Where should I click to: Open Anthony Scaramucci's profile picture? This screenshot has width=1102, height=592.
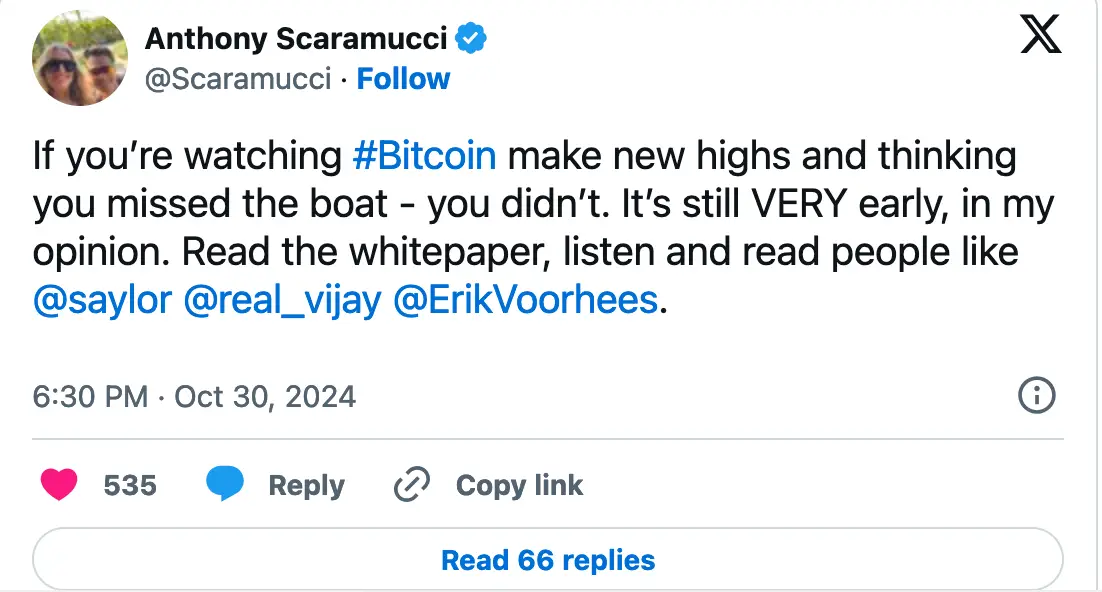click(x=80, y=59)
